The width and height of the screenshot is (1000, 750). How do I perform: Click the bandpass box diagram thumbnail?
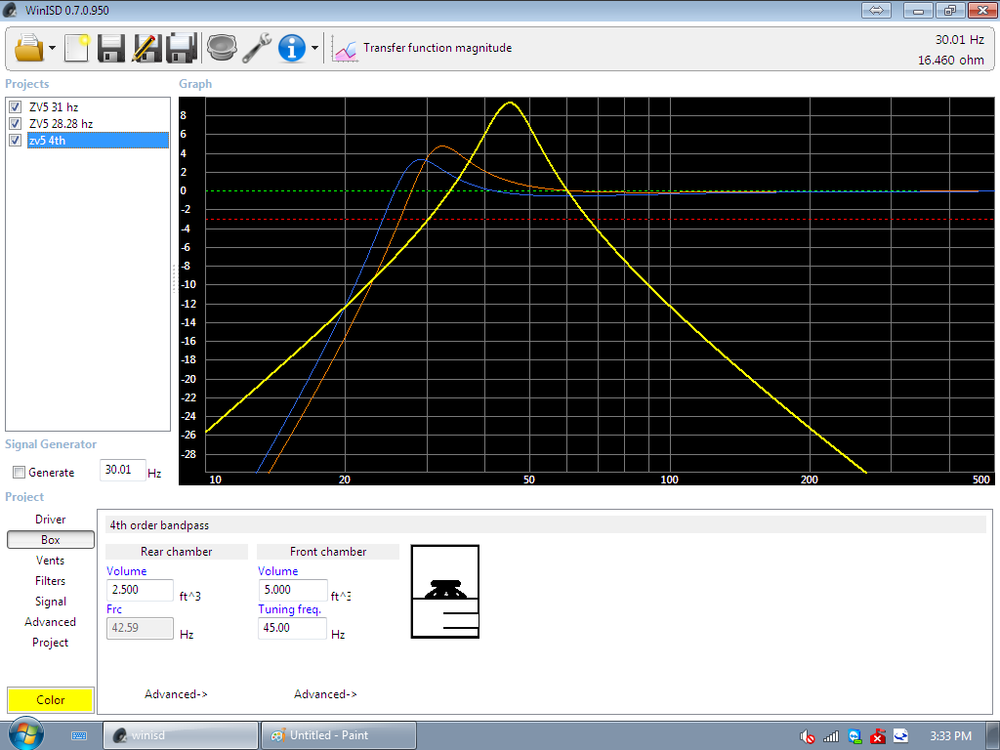(445, 591)
